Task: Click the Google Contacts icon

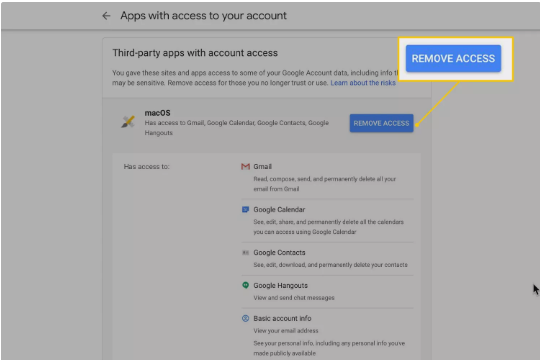Action: tap(245, 253)
